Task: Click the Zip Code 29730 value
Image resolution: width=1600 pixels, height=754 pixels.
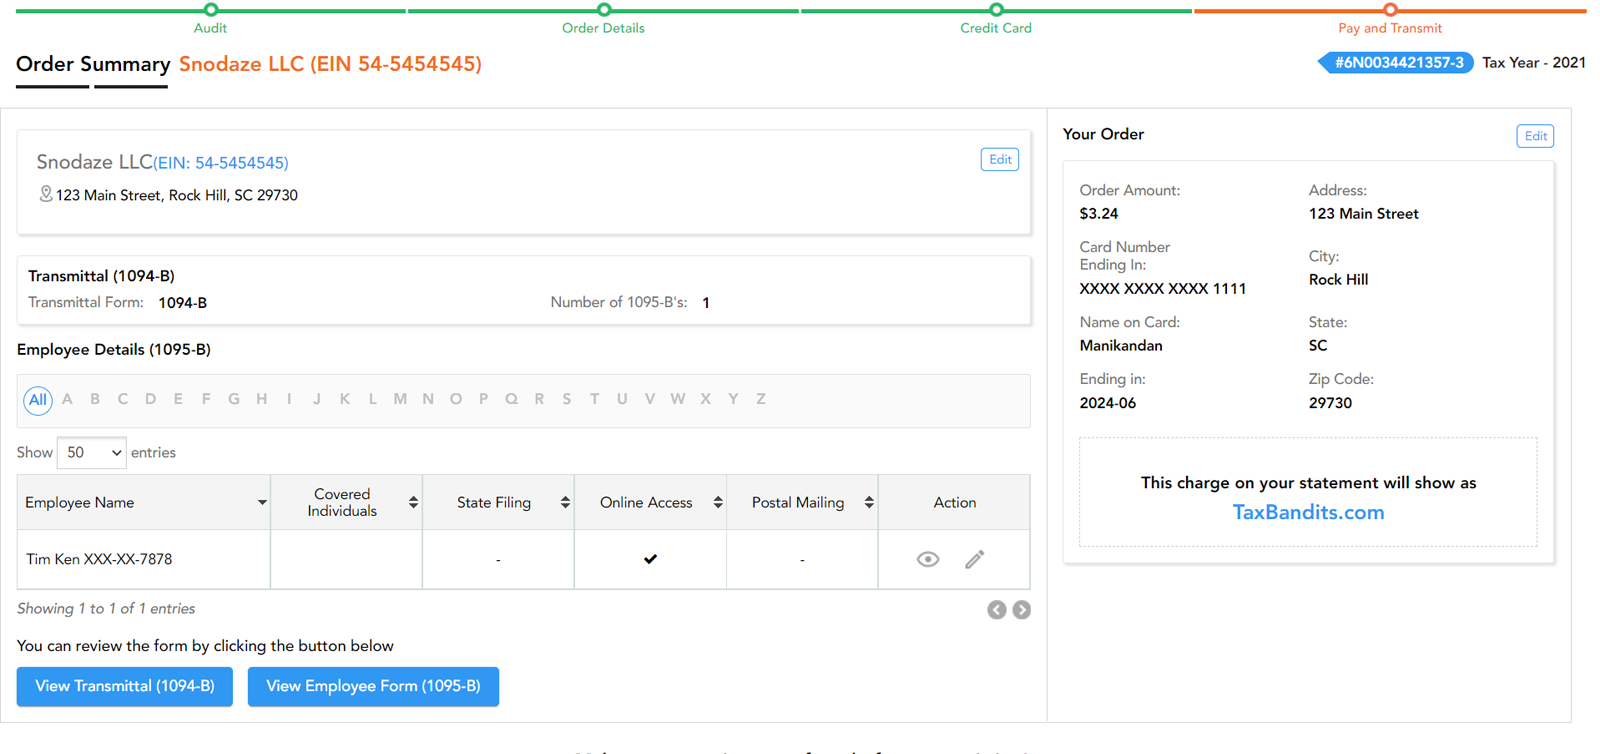Action: point(1330,403)
